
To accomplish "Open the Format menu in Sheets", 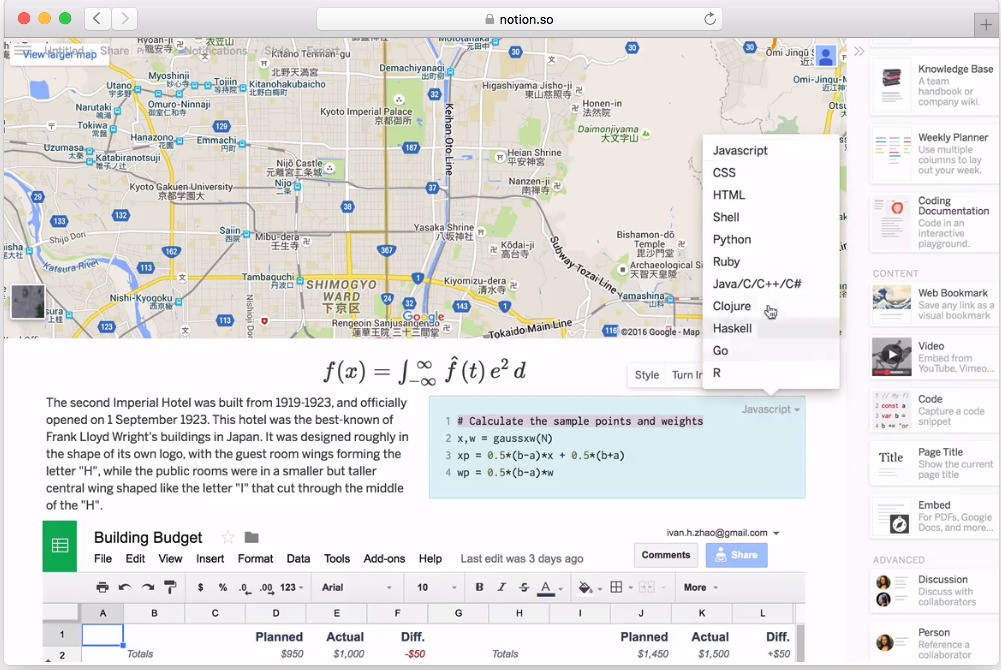I will point(255,559).
